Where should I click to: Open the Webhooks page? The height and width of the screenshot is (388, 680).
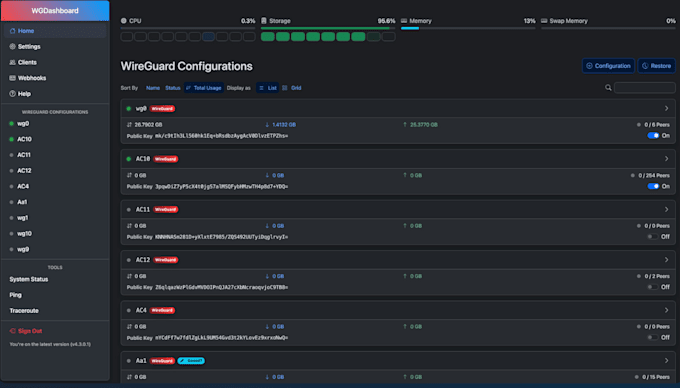point(55,78)
